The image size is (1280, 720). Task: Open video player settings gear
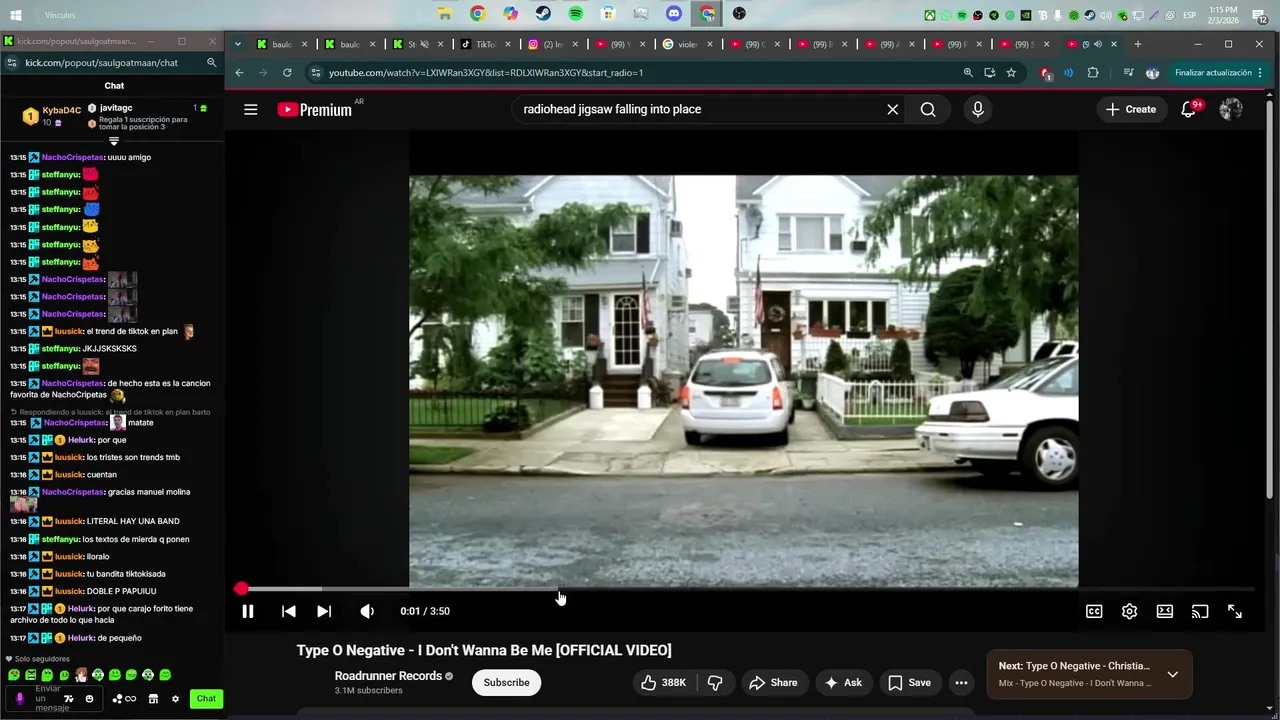pyautogui.click(x=1129, y=611)
